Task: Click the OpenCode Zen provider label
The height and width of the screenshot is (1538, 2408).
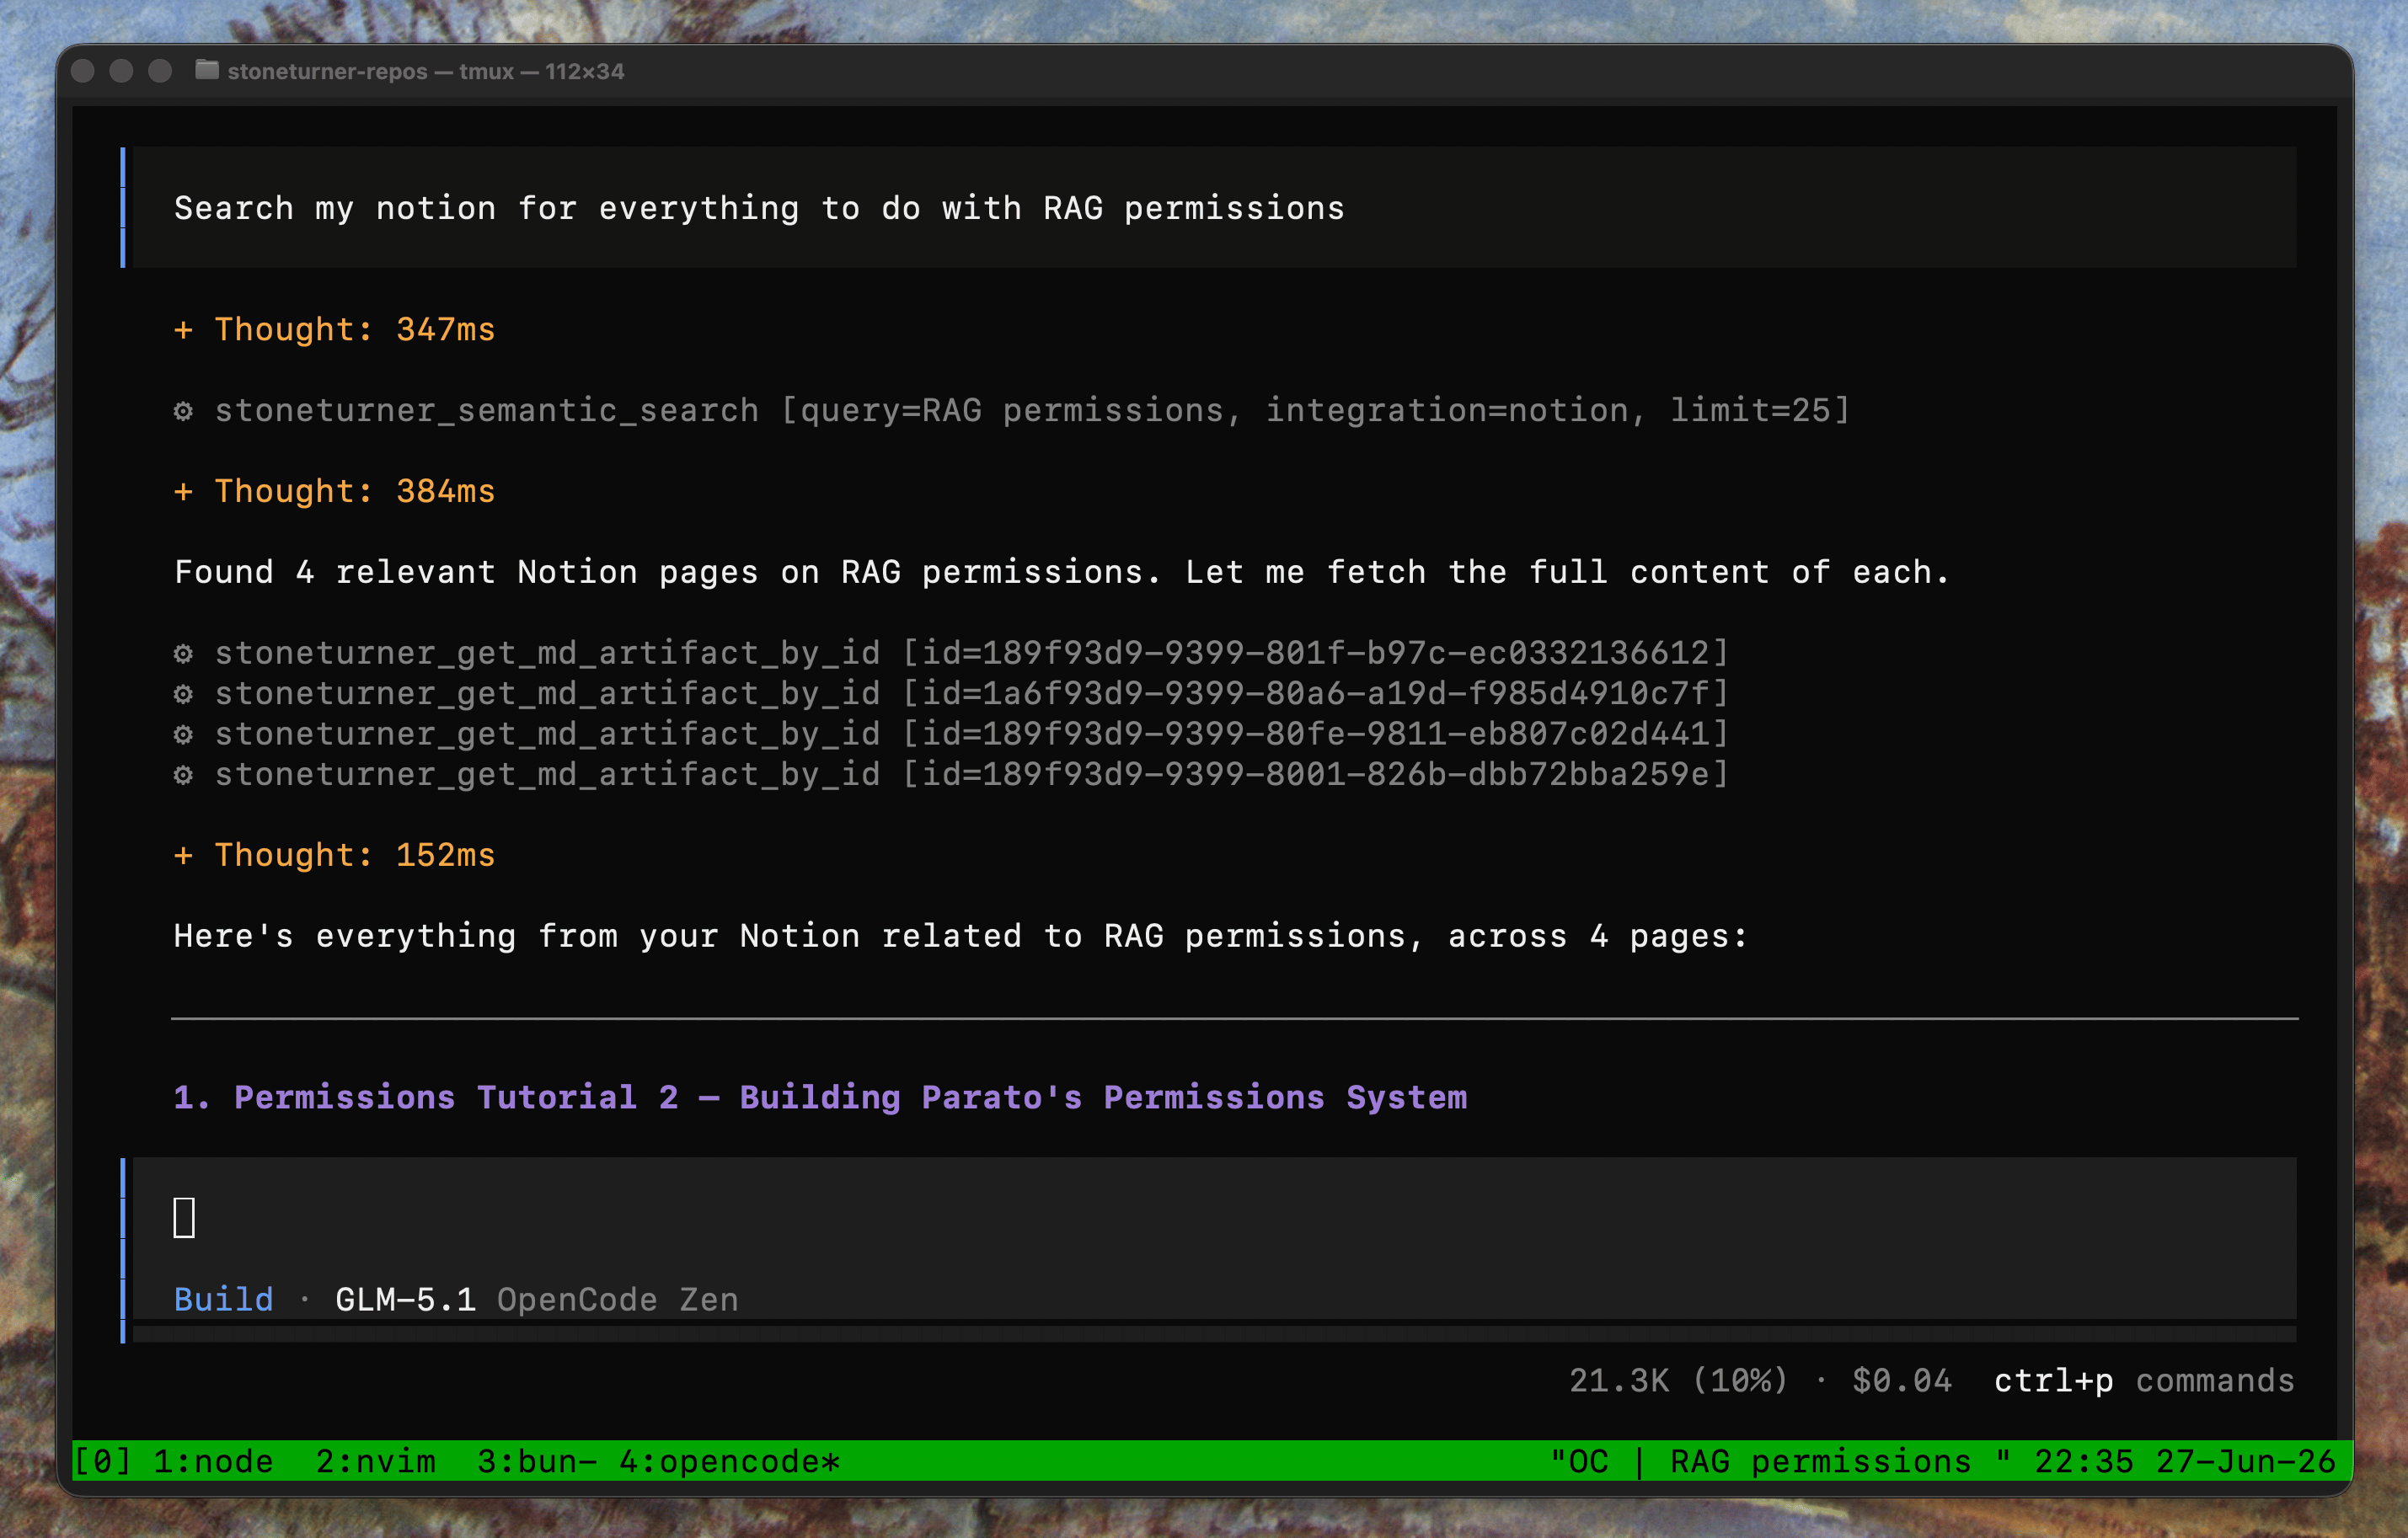Action: 617,1300
